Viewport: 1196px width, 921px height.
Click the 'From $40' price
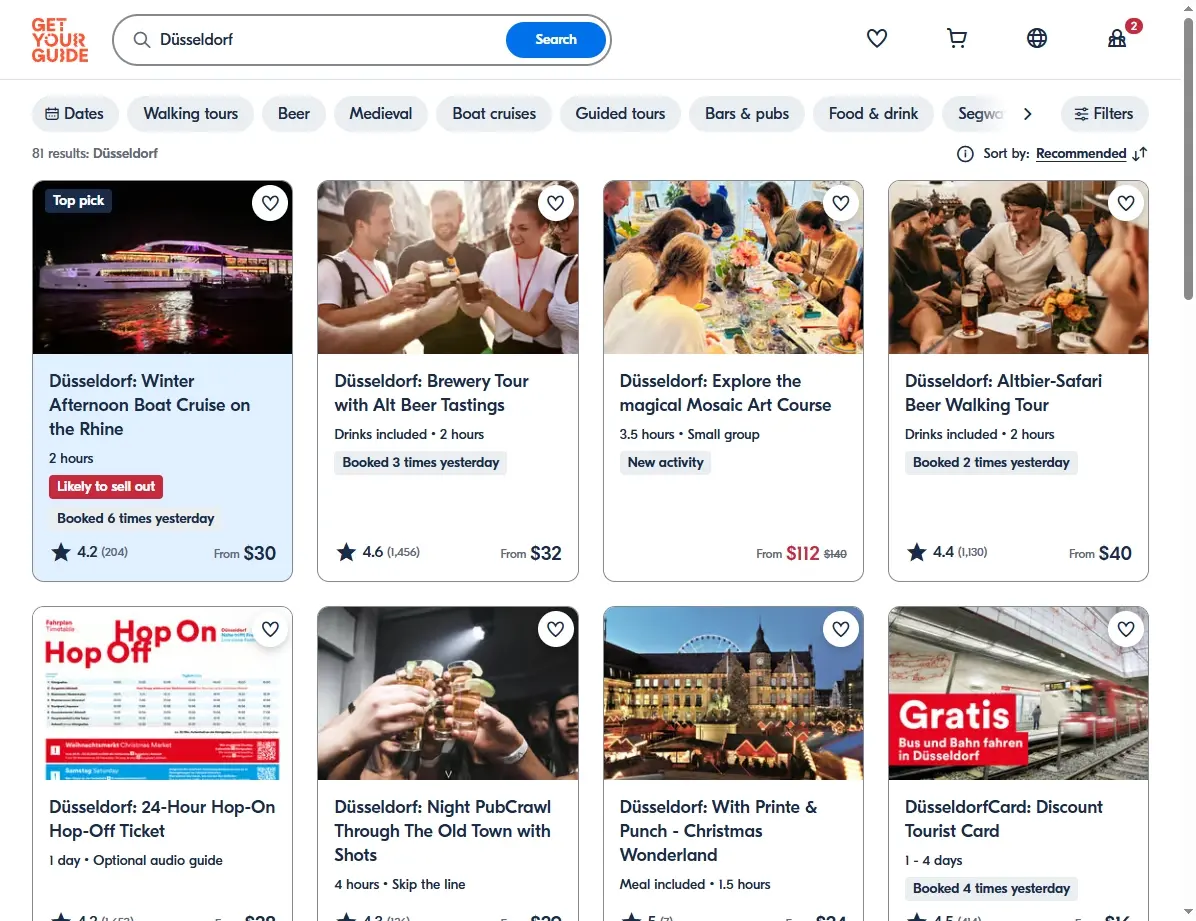click(x=1100, y=553)
